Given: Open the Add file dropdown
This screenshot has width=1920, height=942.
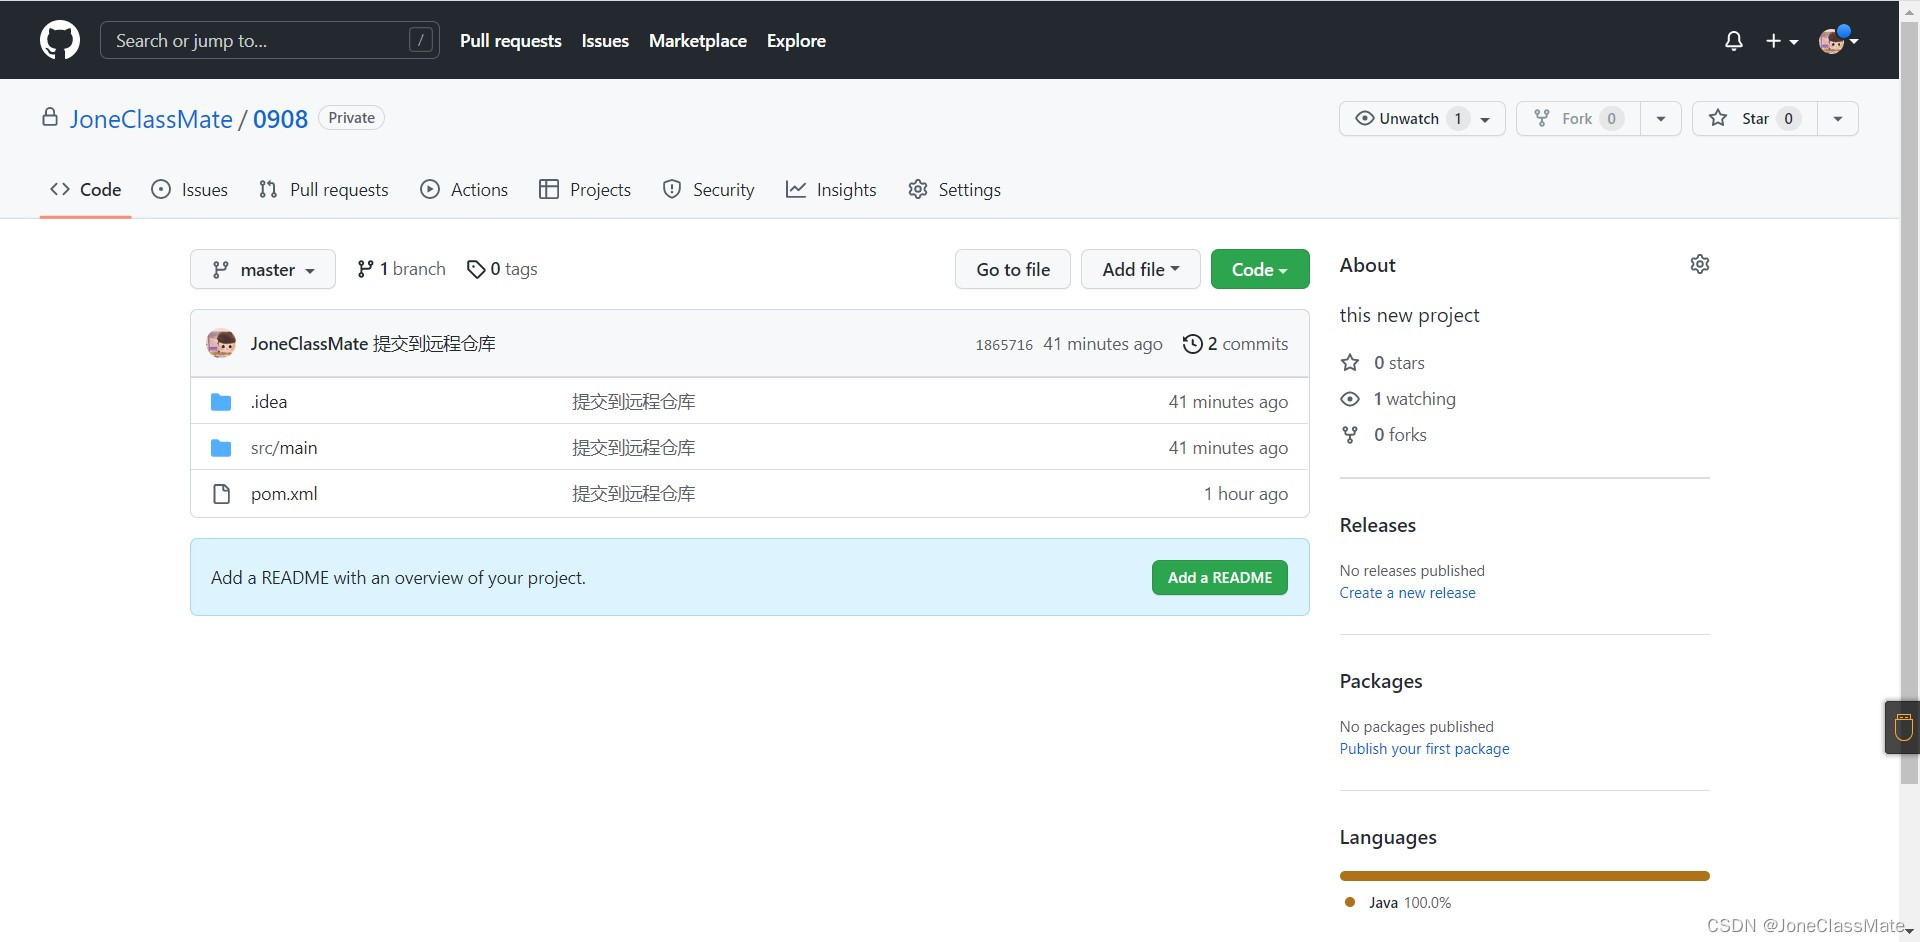Looking at the screenshot, I should pyautogui.click(x=1140, y=269).
